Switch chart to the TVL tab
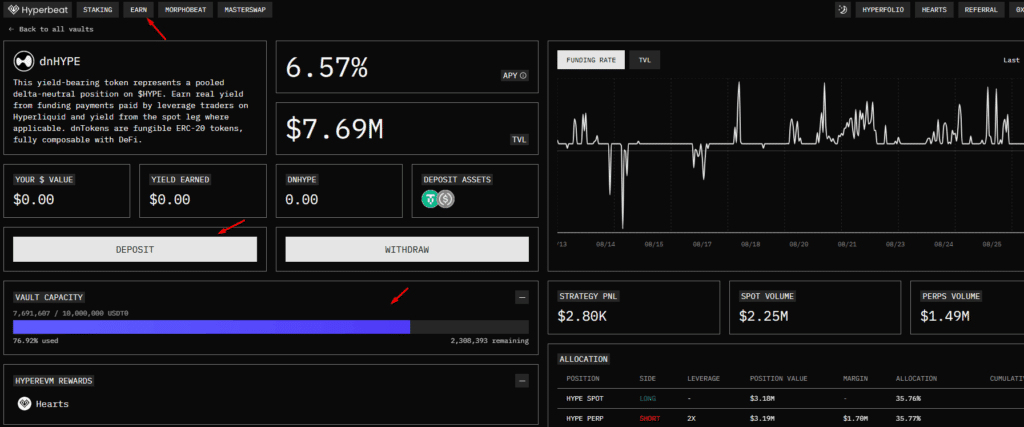This screenshot has height=427, width=1024. [645, 60]
